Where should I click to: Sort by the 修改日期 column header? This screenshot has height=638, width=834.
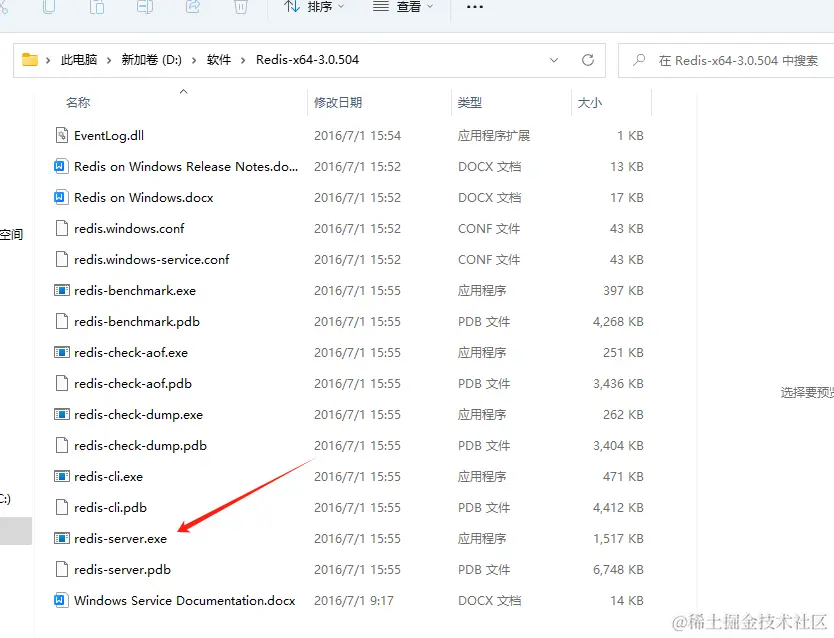point(338,102)
